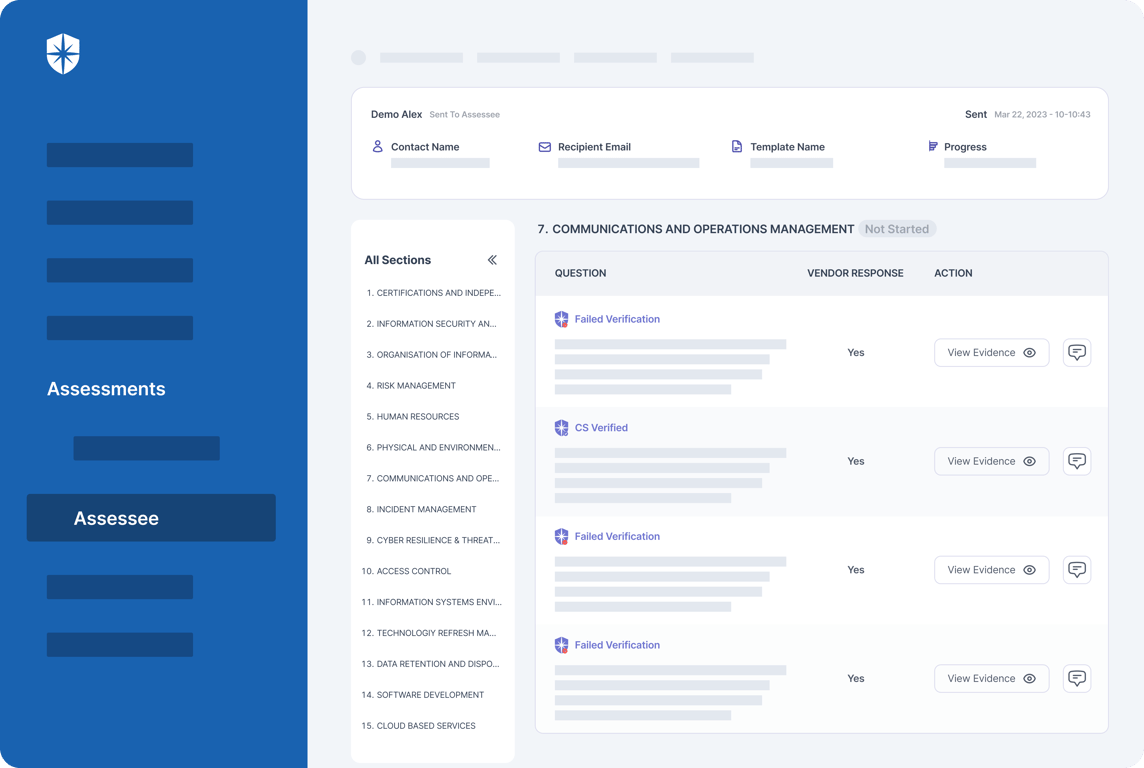Click the first Failed Verification shield icon

[x=561, y=319]
